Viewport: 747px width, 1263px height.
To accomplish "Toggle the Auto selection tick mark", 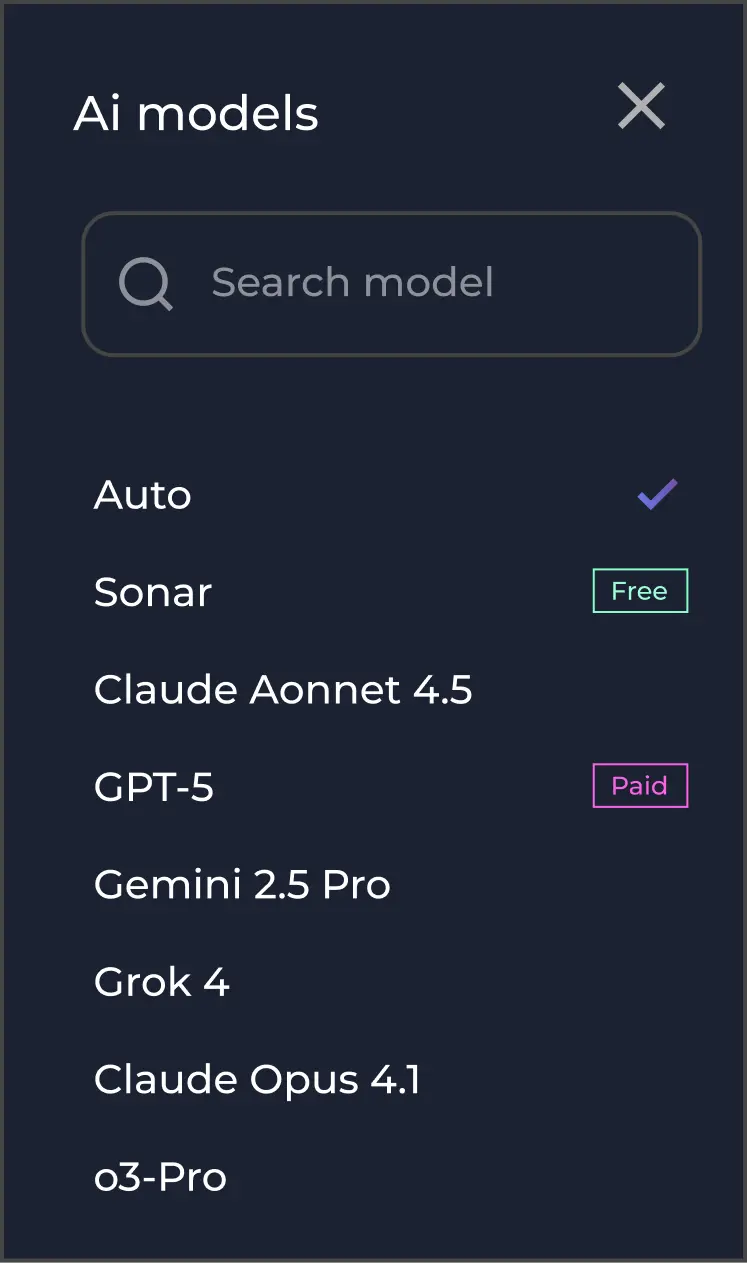I will (x=657, y=495).
